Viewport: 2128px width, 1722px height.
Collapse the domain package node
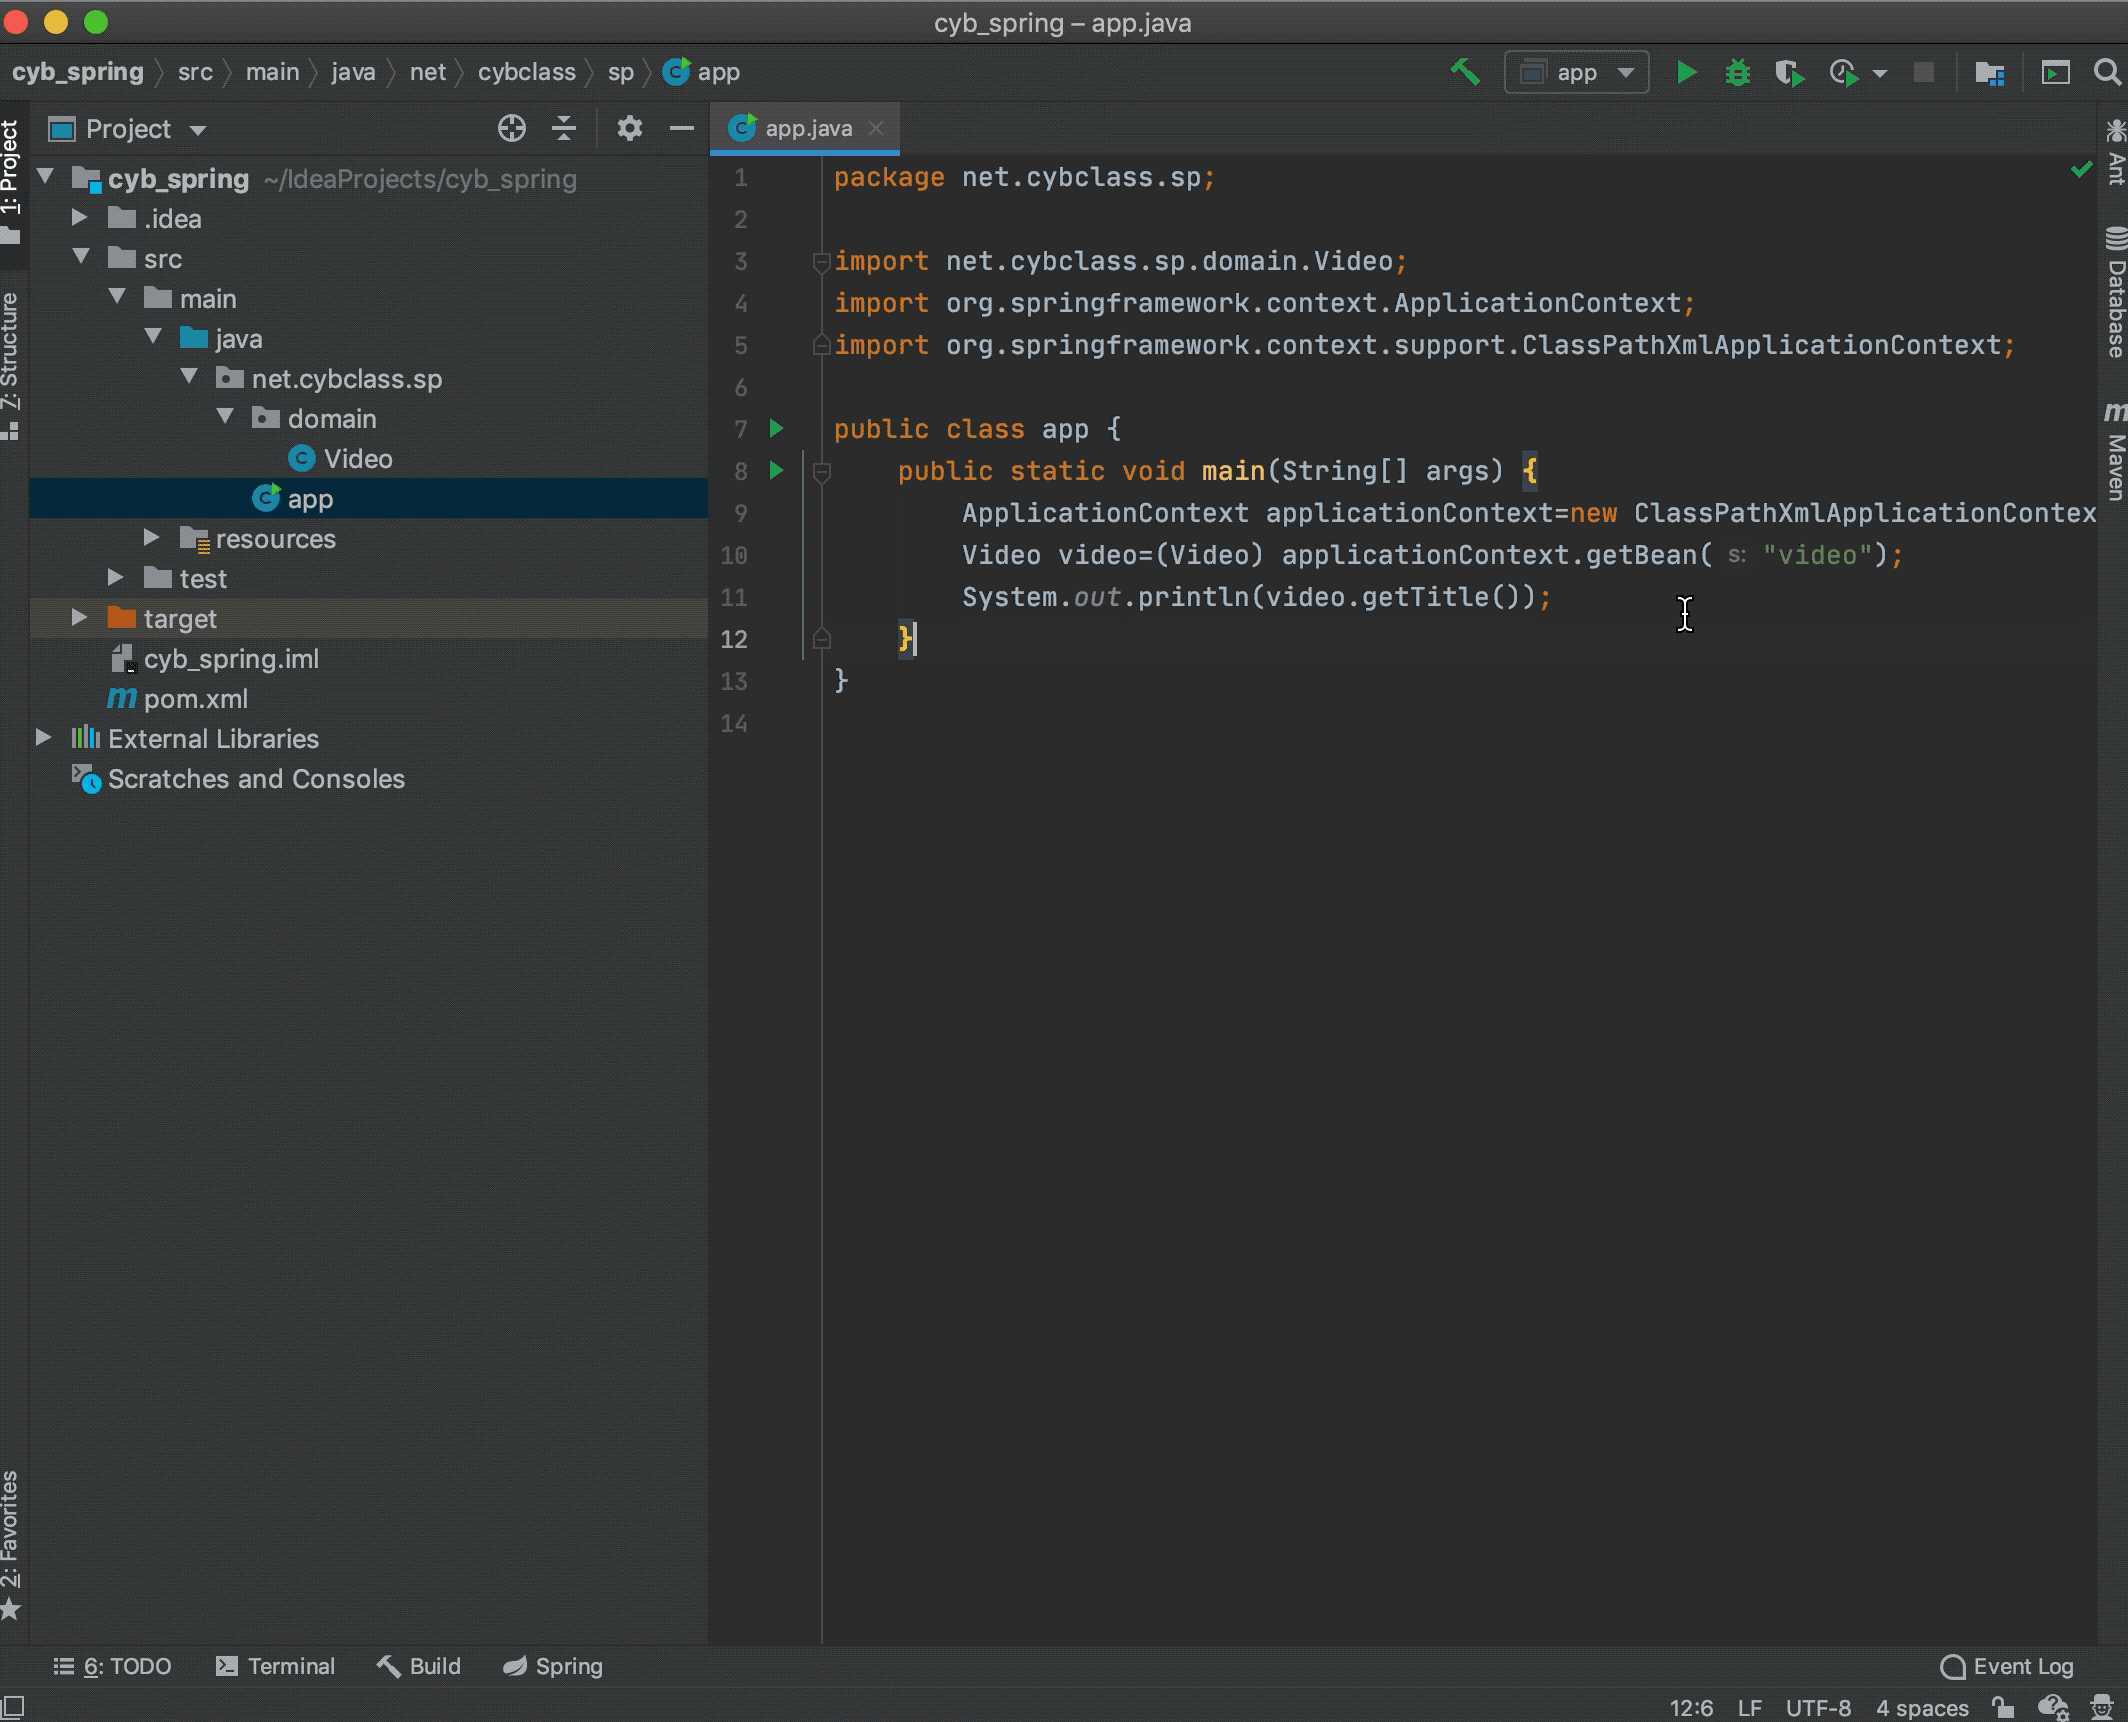click(x=225, y=417)
